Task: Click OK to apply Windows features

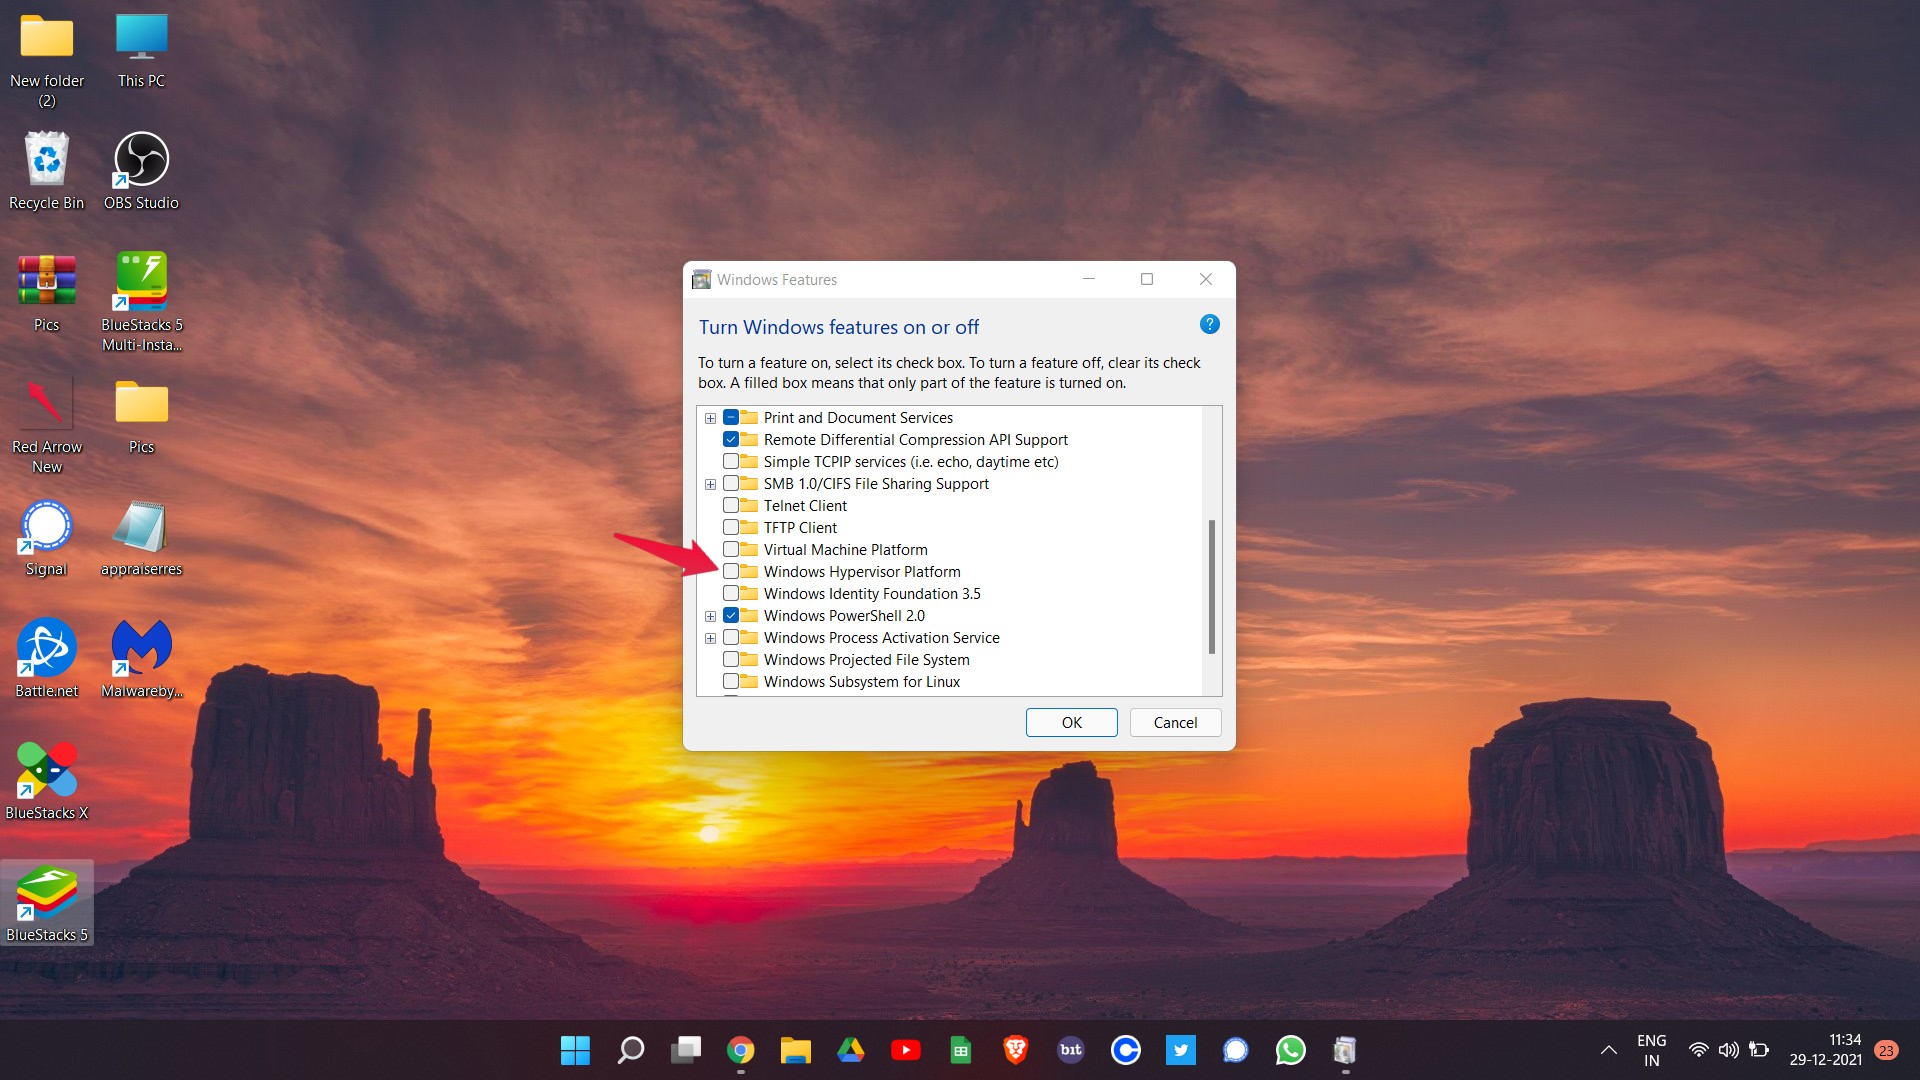Action: (x=1071, y=721)
